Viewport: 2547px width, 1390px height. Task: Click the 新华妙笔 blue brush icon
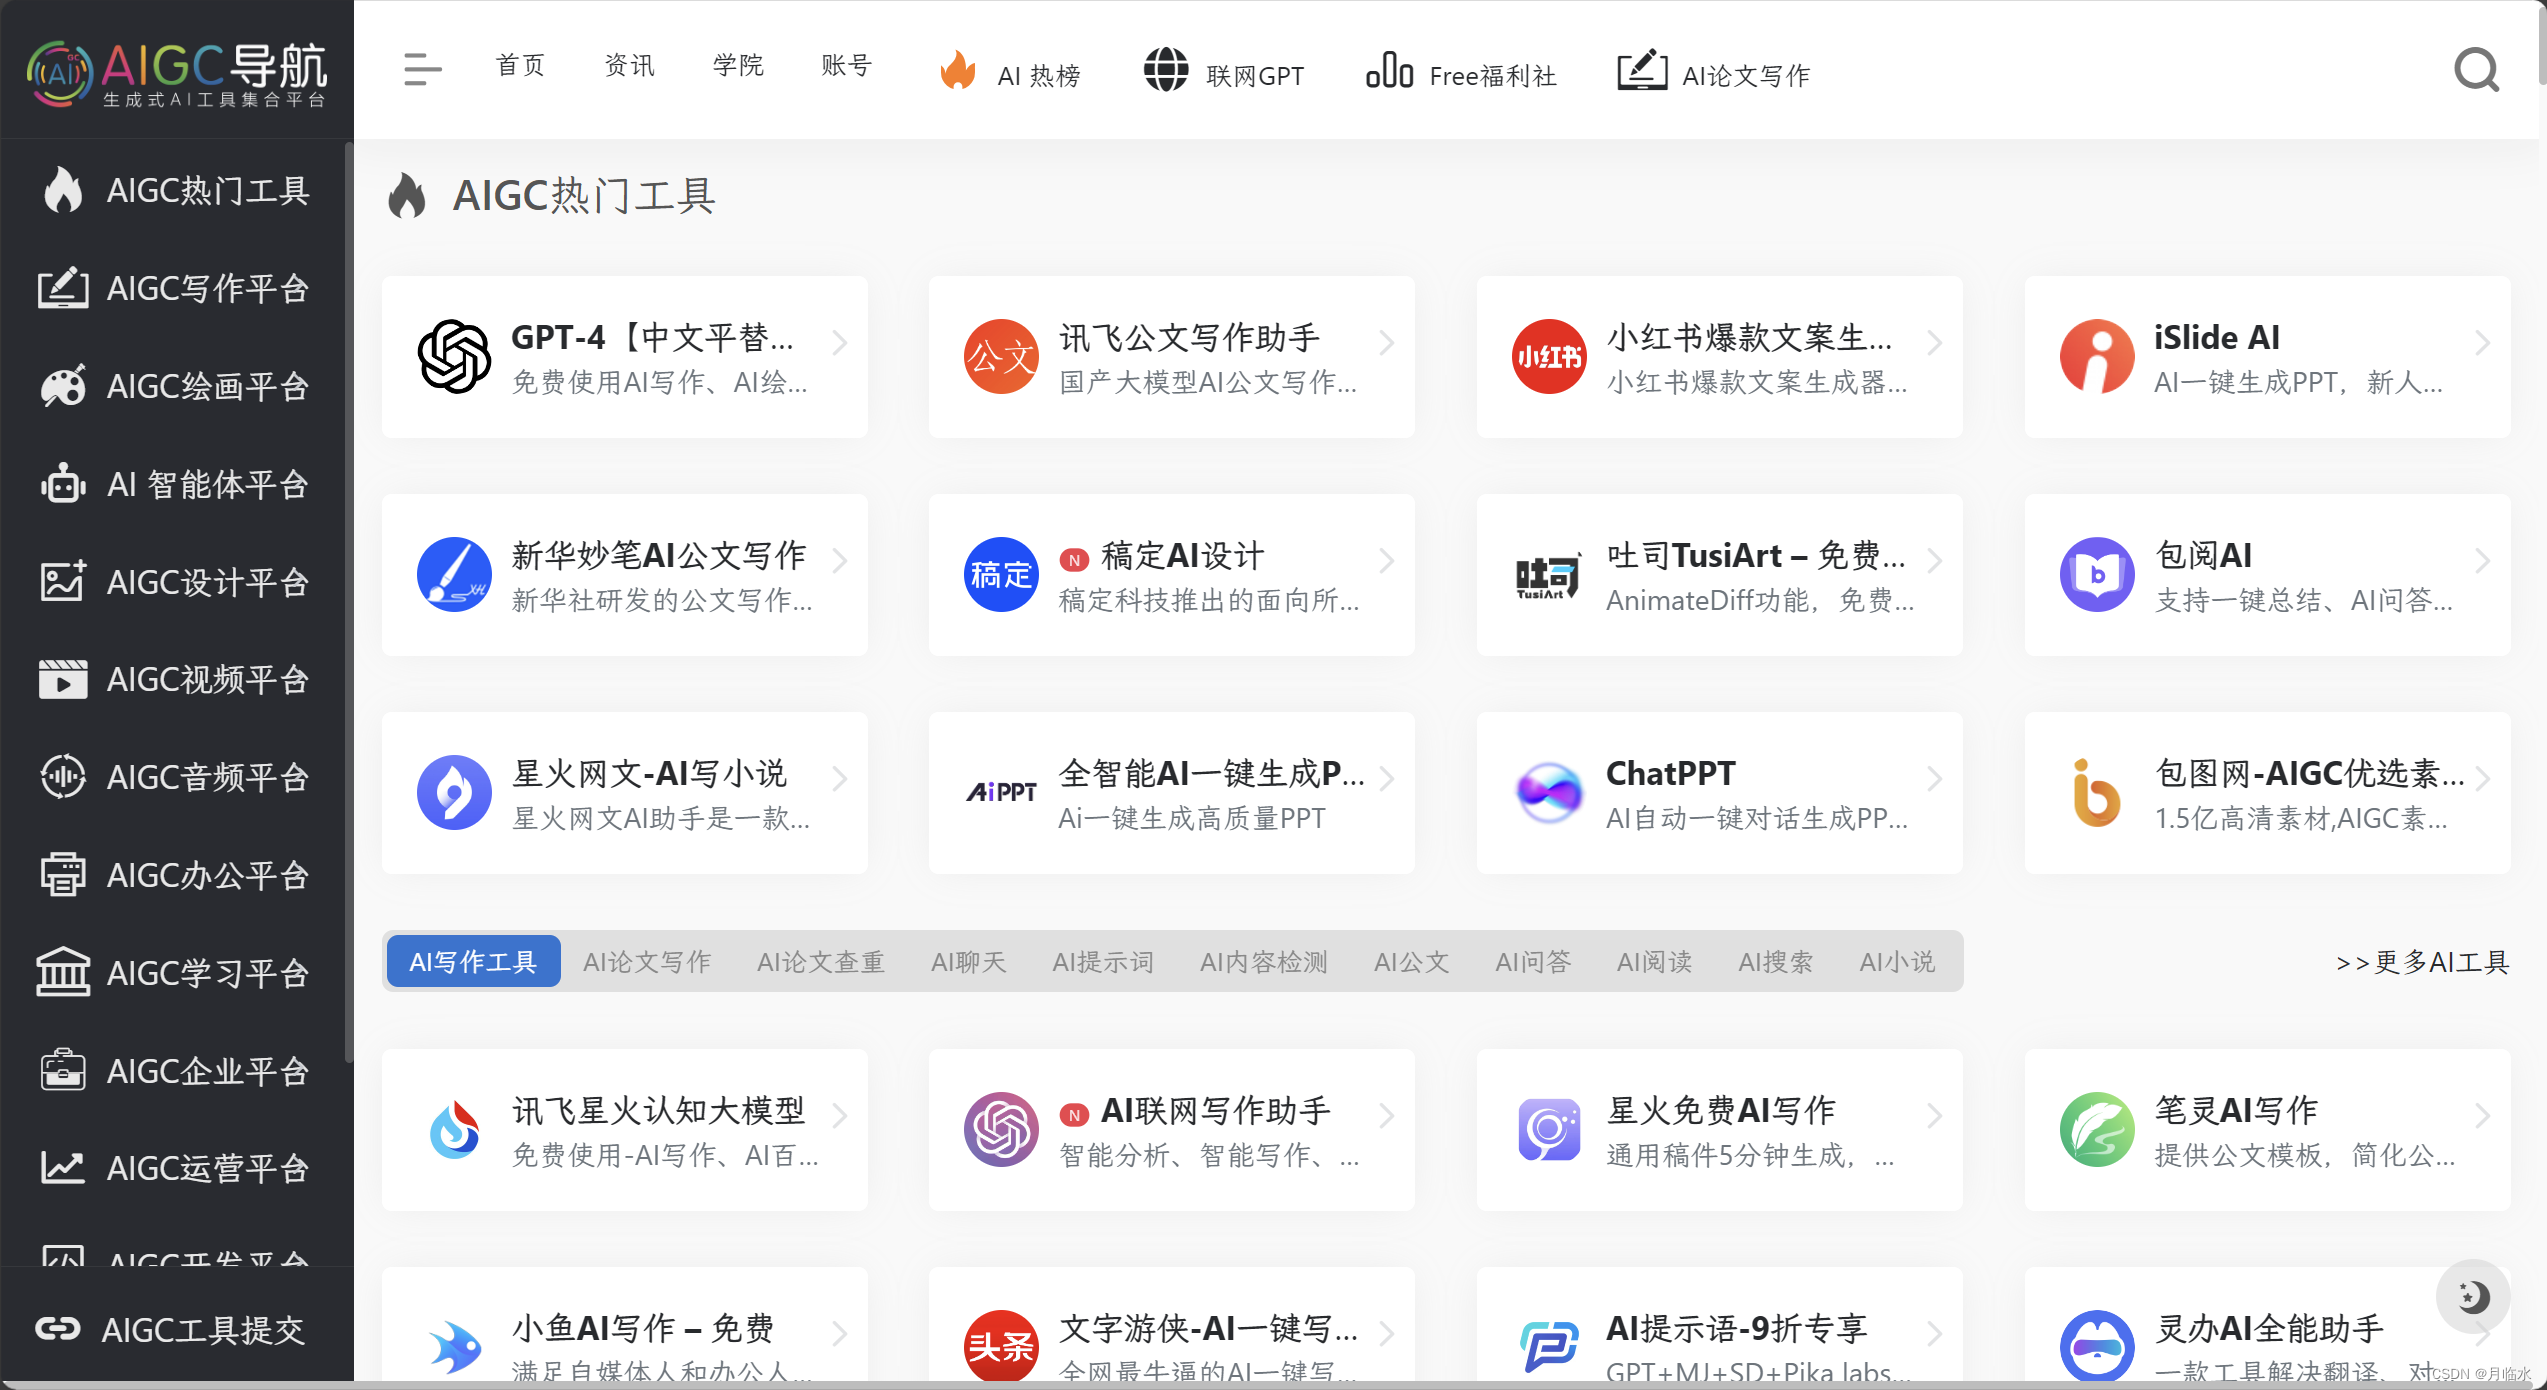(454, 575)
